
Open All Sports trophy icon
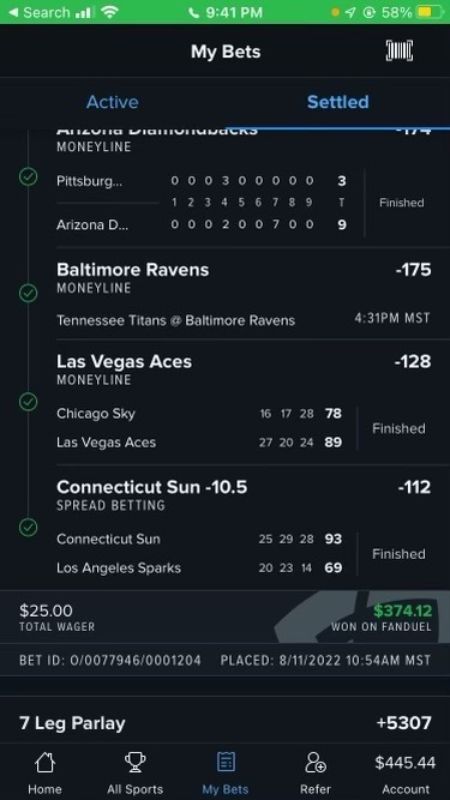coord(135,763)
